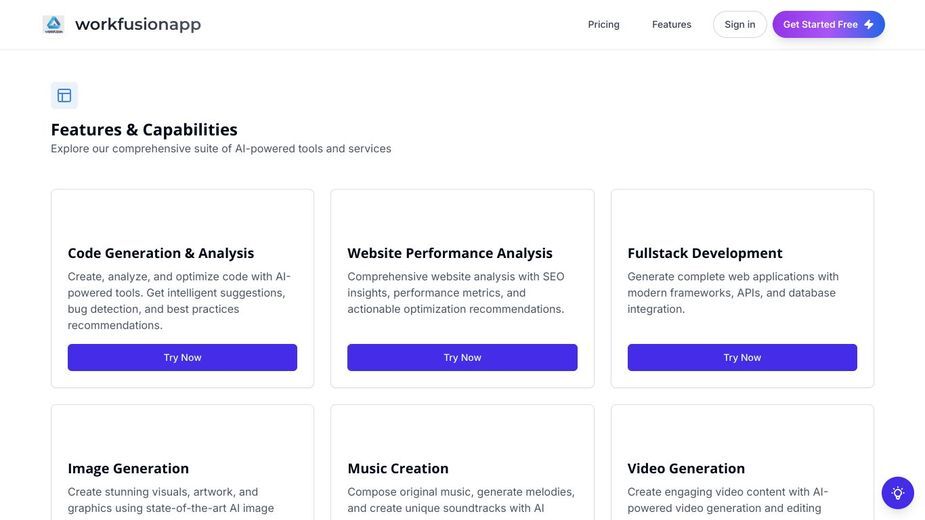This screenshot has height=520, width=925.
Task: Open the Video Generation card
Action: pyautogui.click(x=742, y=463)
